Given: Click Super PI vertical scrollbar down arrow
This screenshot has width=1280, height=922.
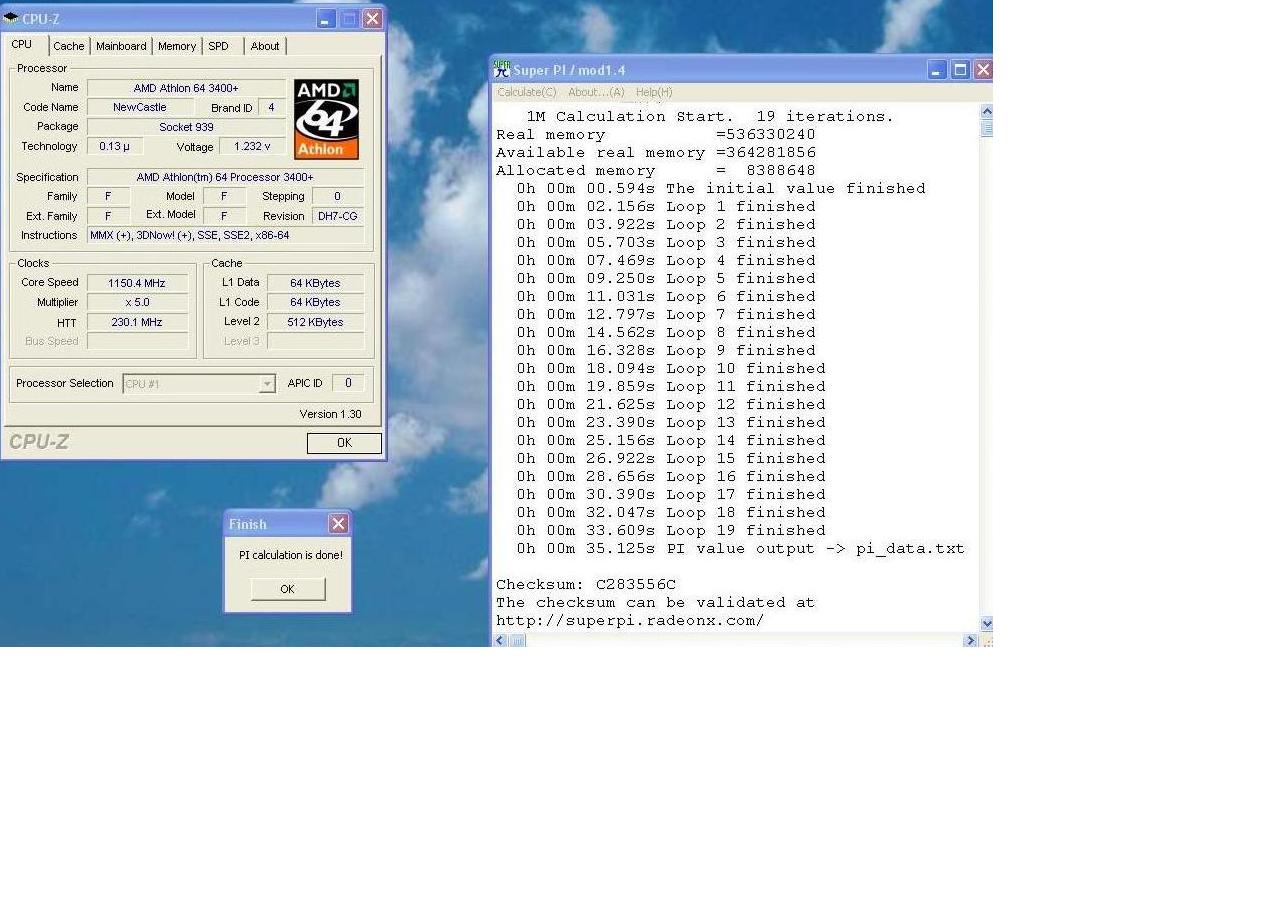Looking at the screenshot, I should pyautogui.click(x=986, y=624).
